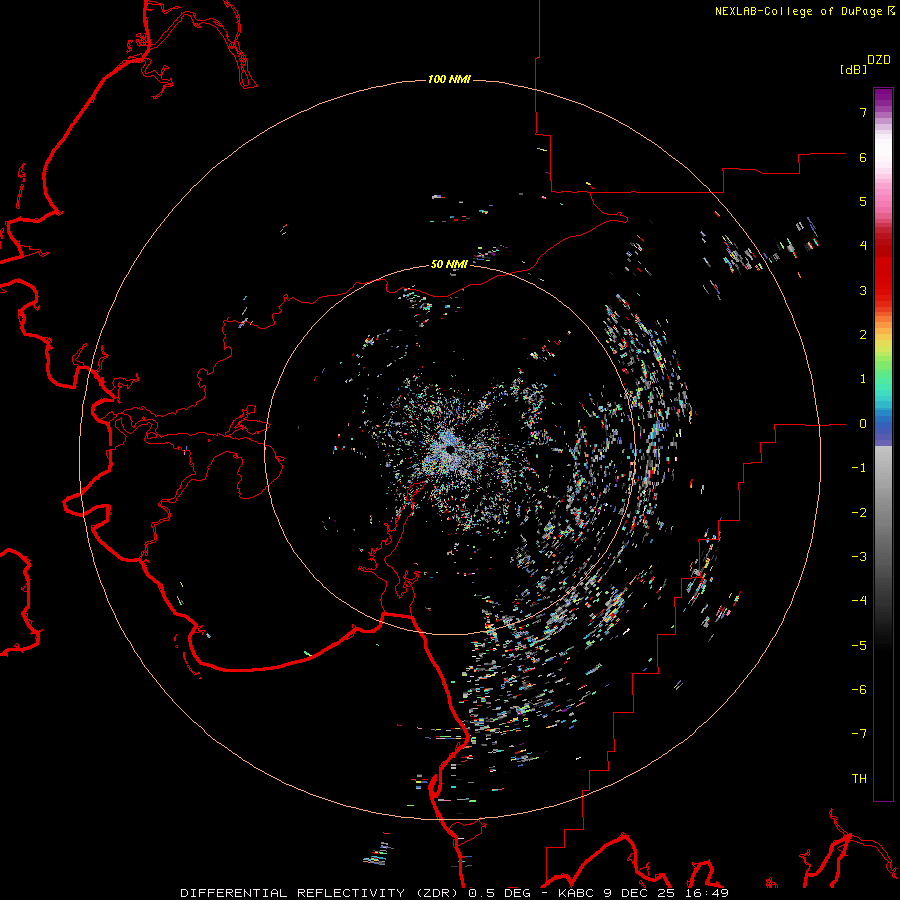Screen dimensions: 900x900
Task: Click the TH threshold label on scale
Action: coord(859,779)
